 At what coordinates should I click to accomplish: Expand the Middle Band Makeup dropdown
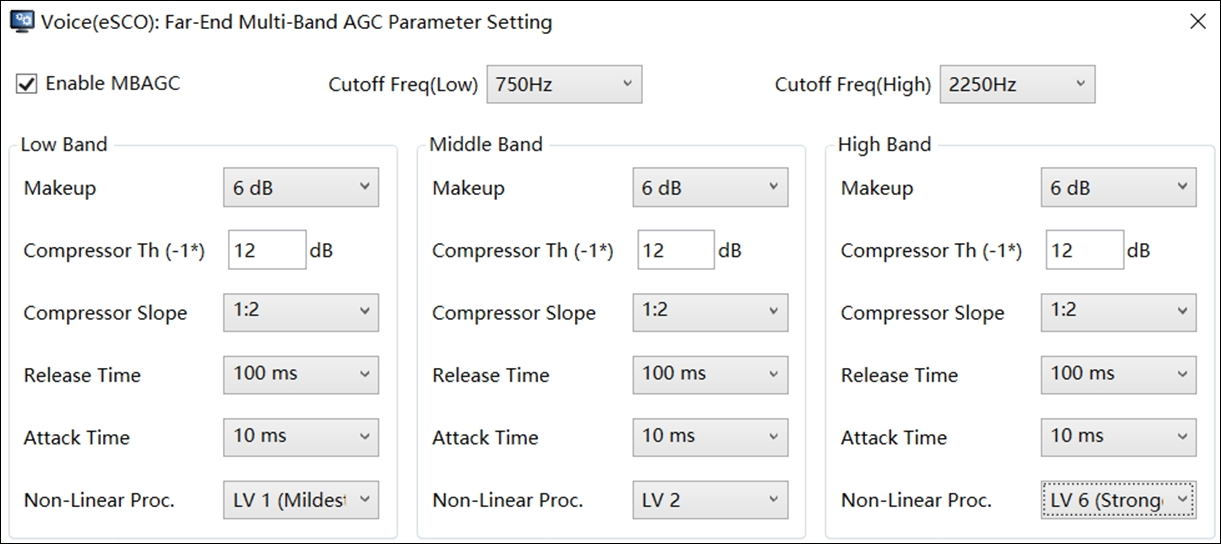coord(709,188)
